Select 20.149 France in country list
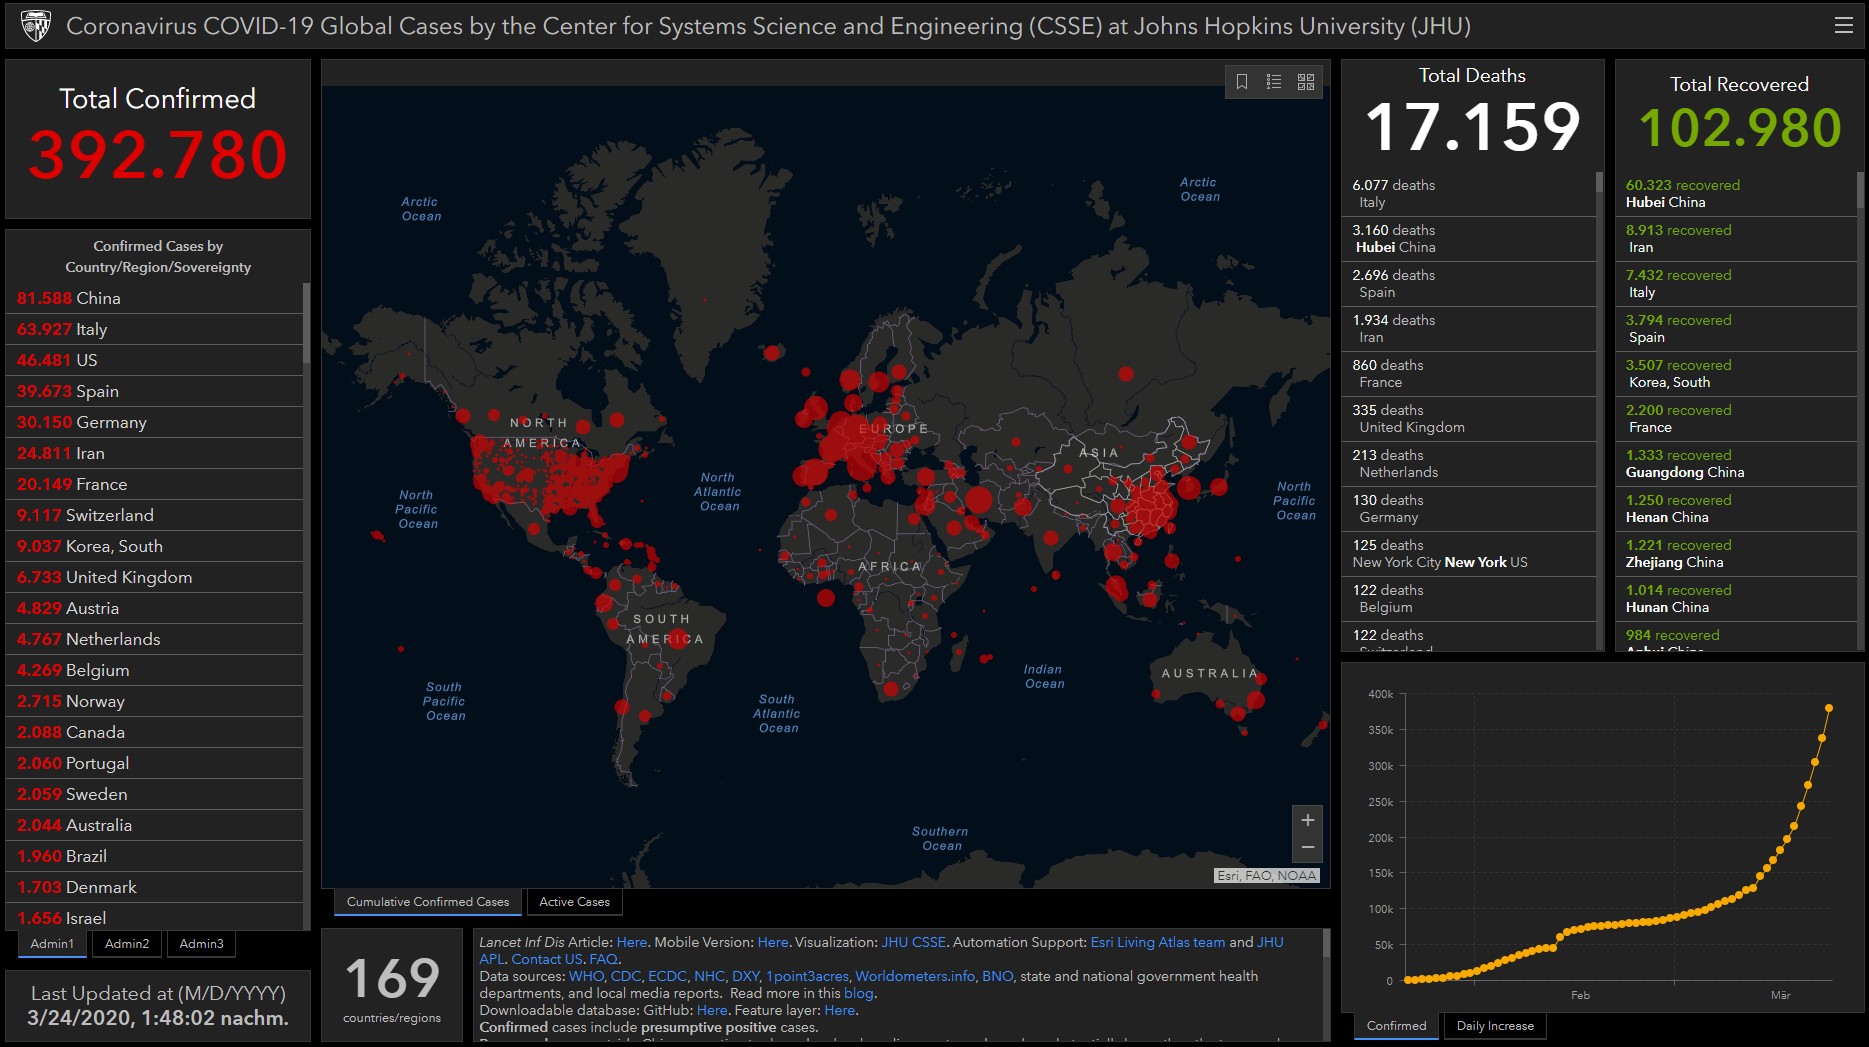The image size is (1869, 1047). pyautogui.click(x=154, y=484)
